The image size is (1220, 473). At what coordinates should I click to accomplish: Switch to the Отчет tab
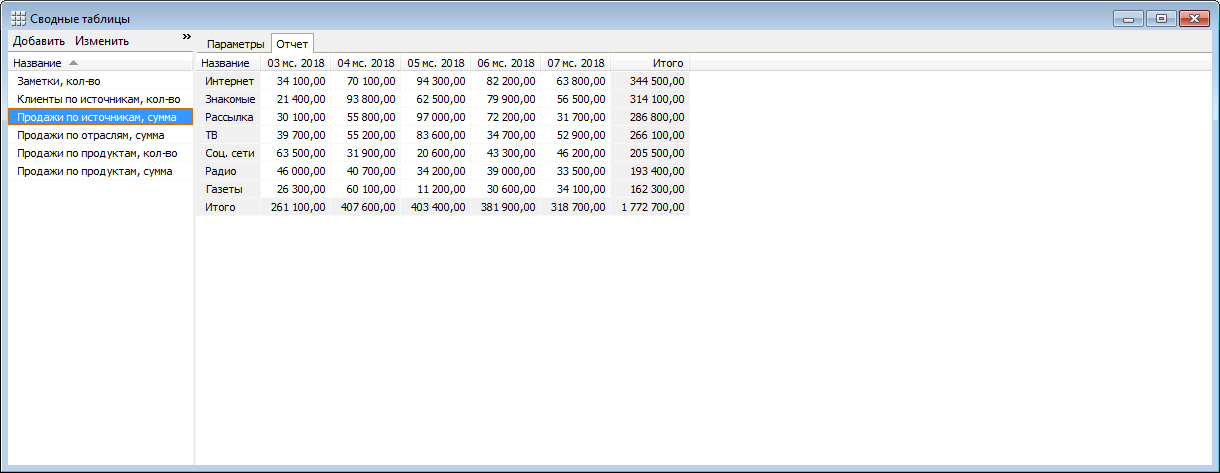[292, 44]
